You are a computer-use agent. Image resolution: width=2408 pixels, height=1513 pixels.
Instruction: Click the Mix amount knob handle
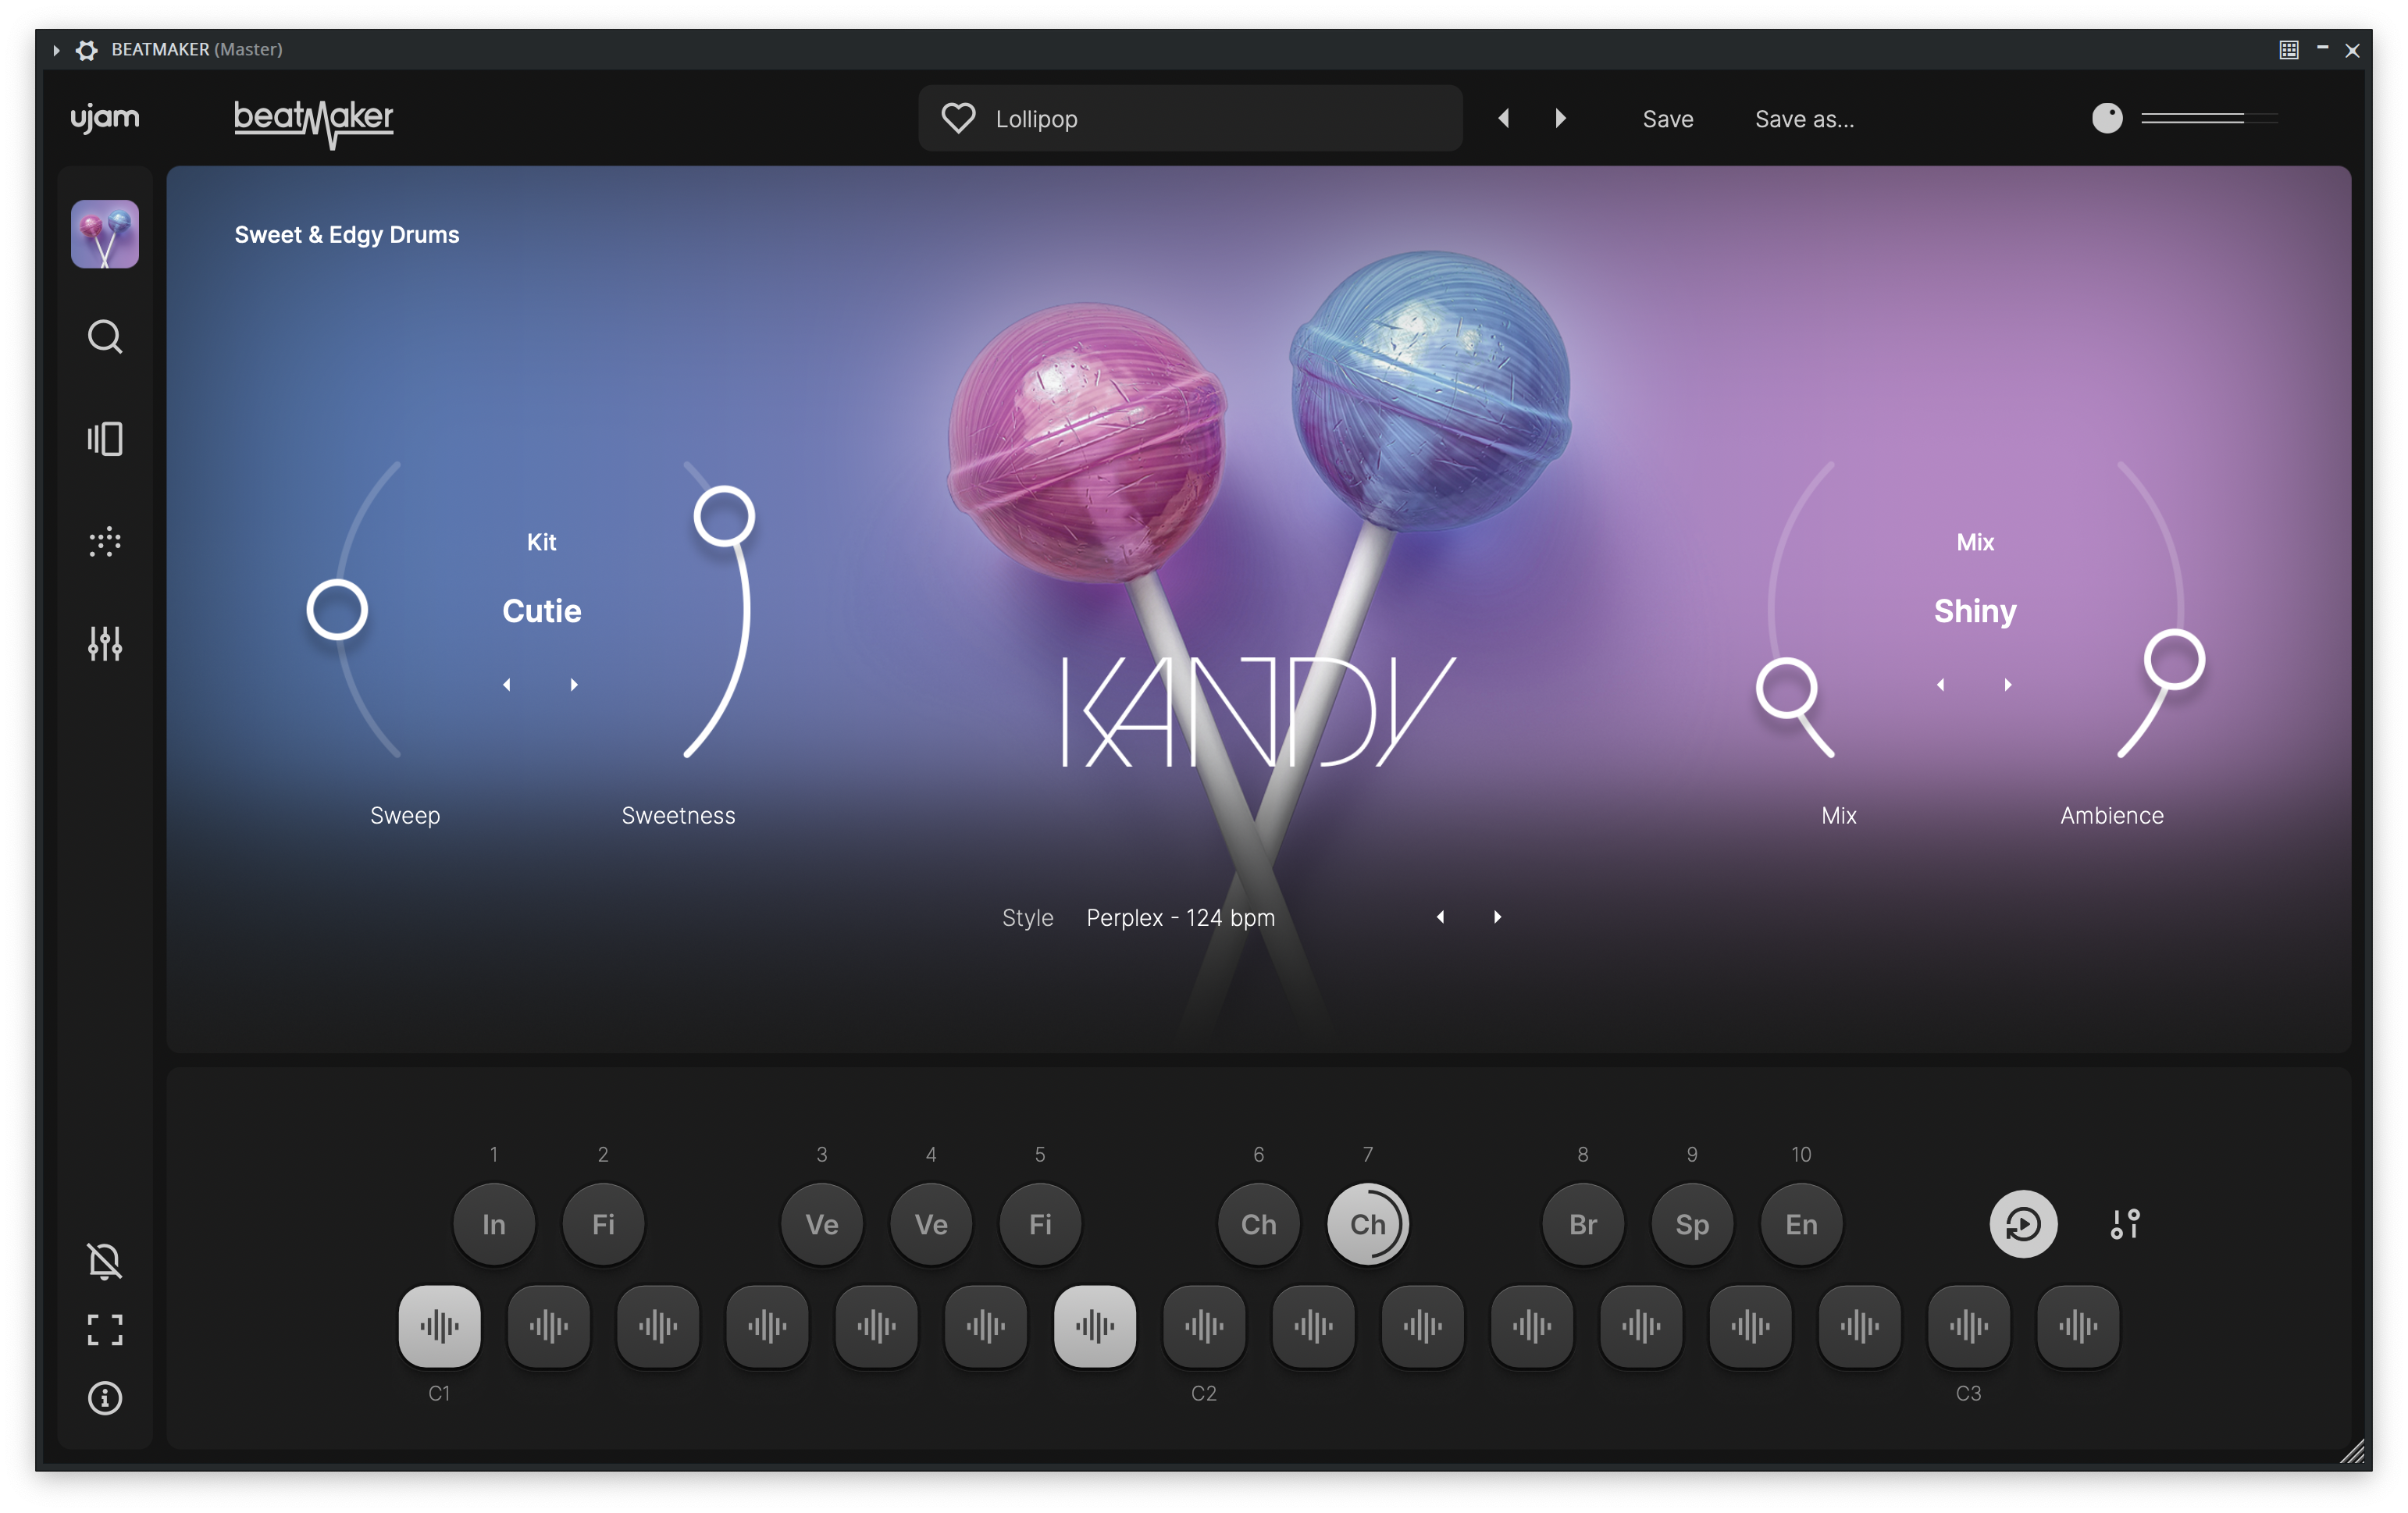[x=1786, y=689]
